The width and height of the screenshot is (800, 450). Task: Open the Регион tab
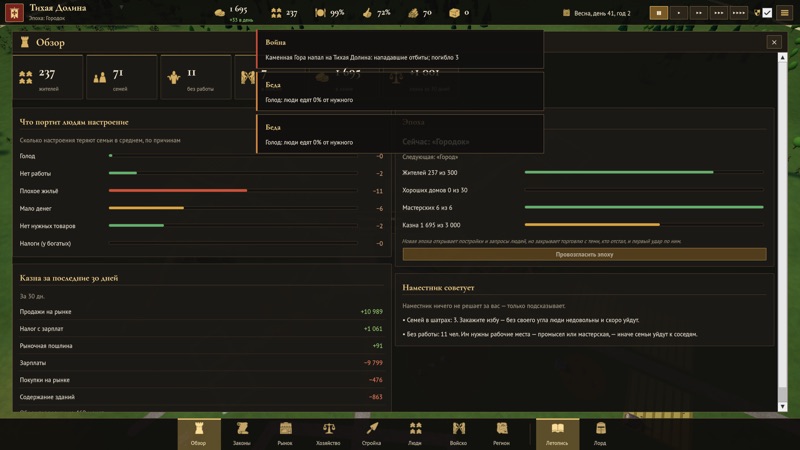tap(502, 434)
